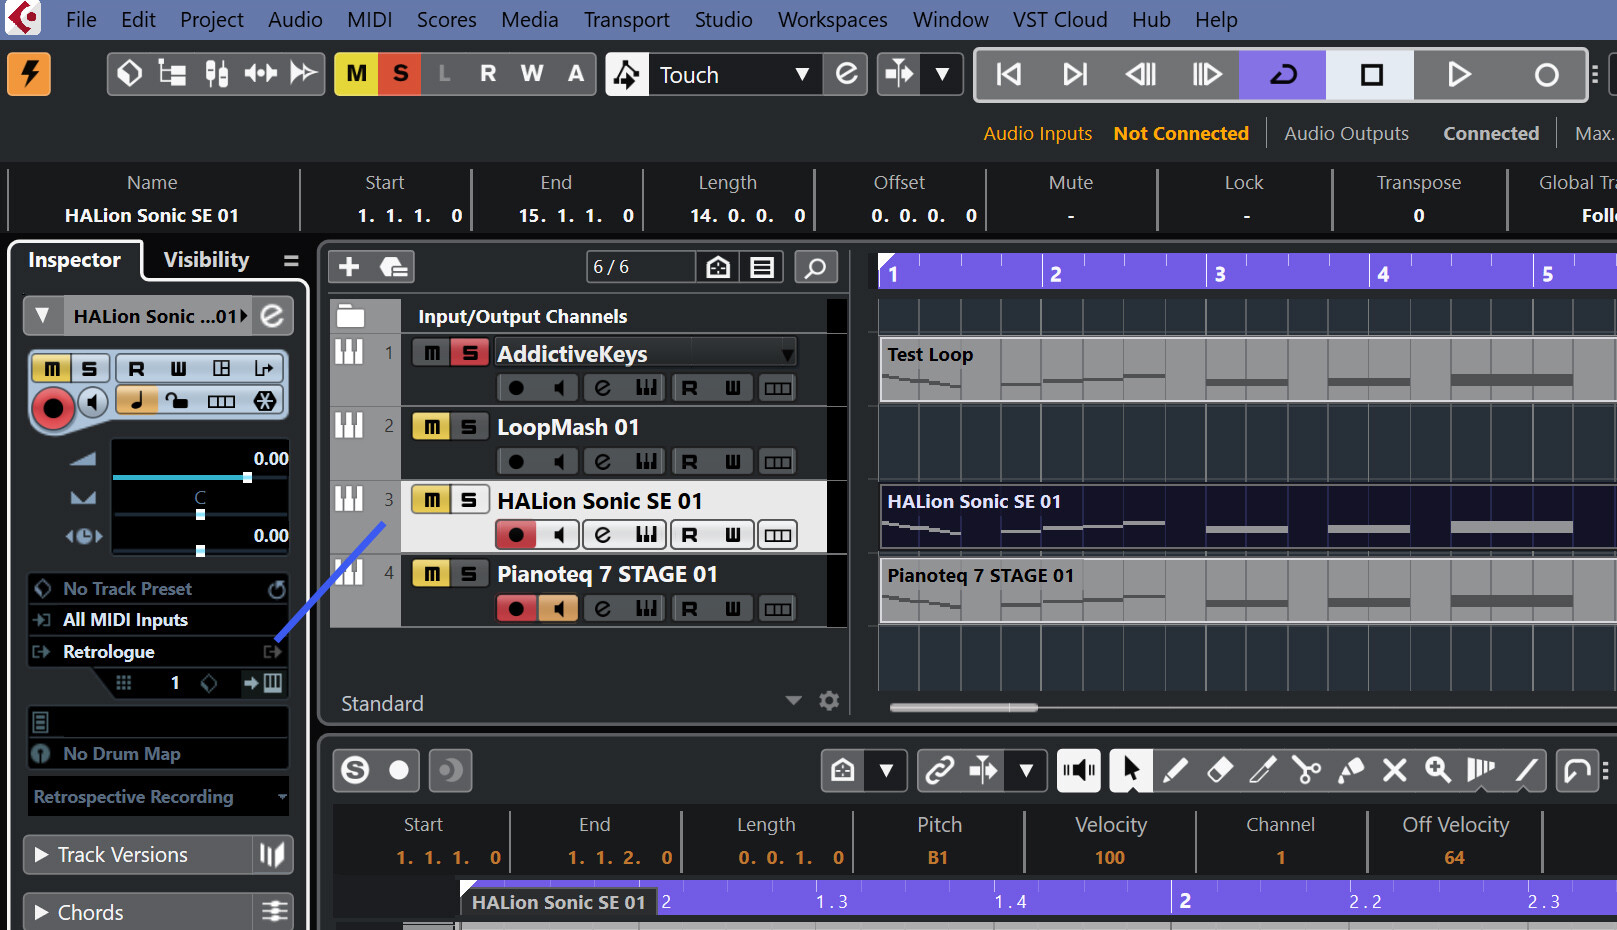Open the track search magnifier
1617x930 pixels.
pos(816,267)
